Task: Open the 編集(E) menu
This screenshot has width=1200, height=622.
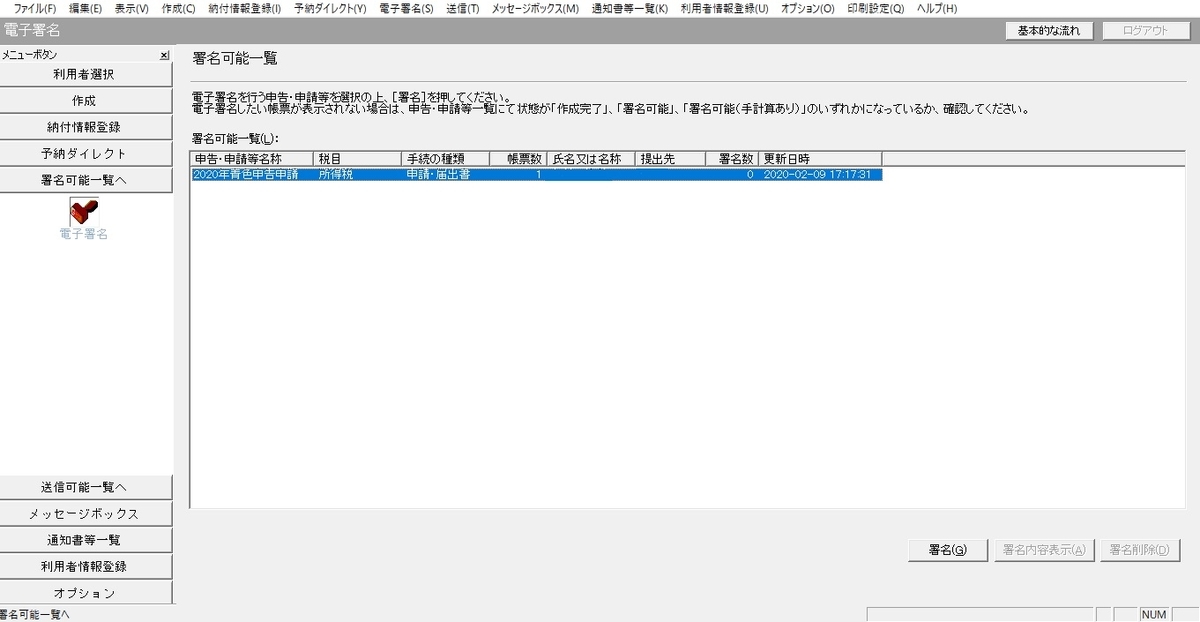Action: click(x=85, y=8)
